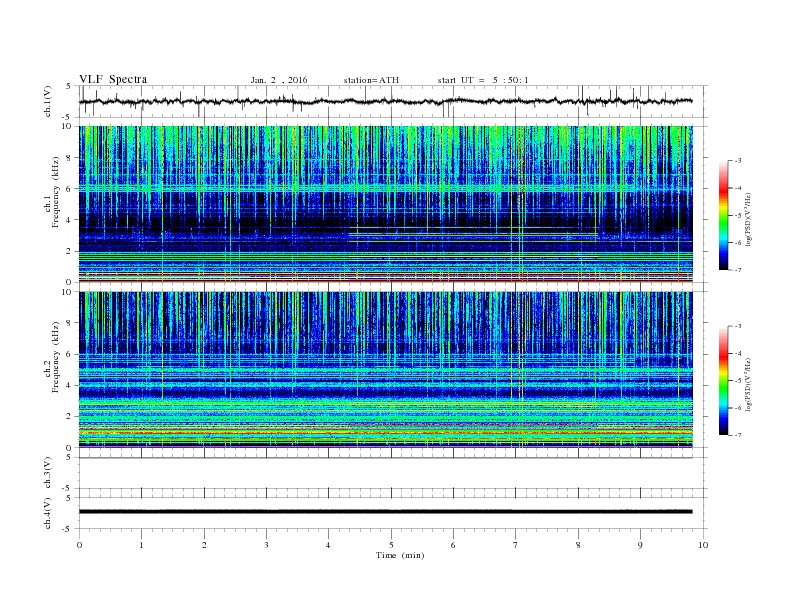Click the "10" kHz tick on ch.2 spectrogram
The width and height of the screenshot is (792, 612).
click(x=67, y=292)
